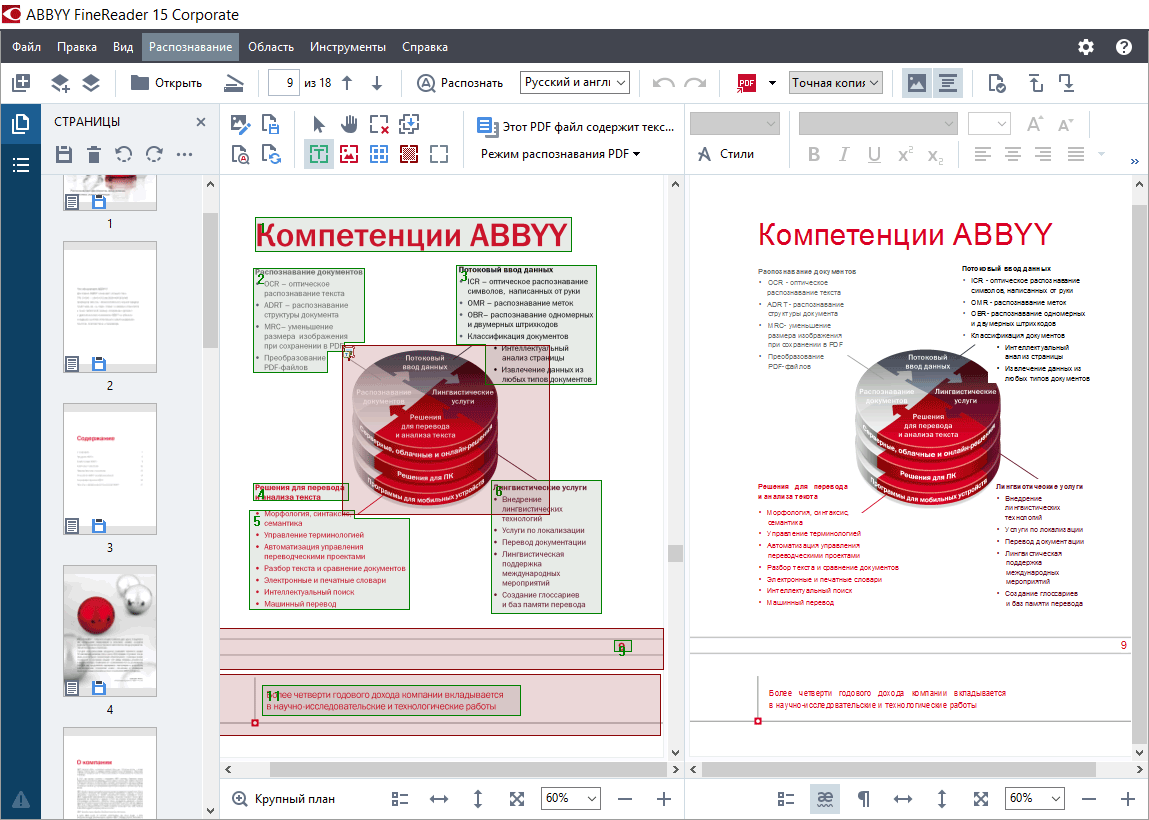Toggle the Image pane view button
This screenshot has width=1149, height=820.
click(916, 83)
